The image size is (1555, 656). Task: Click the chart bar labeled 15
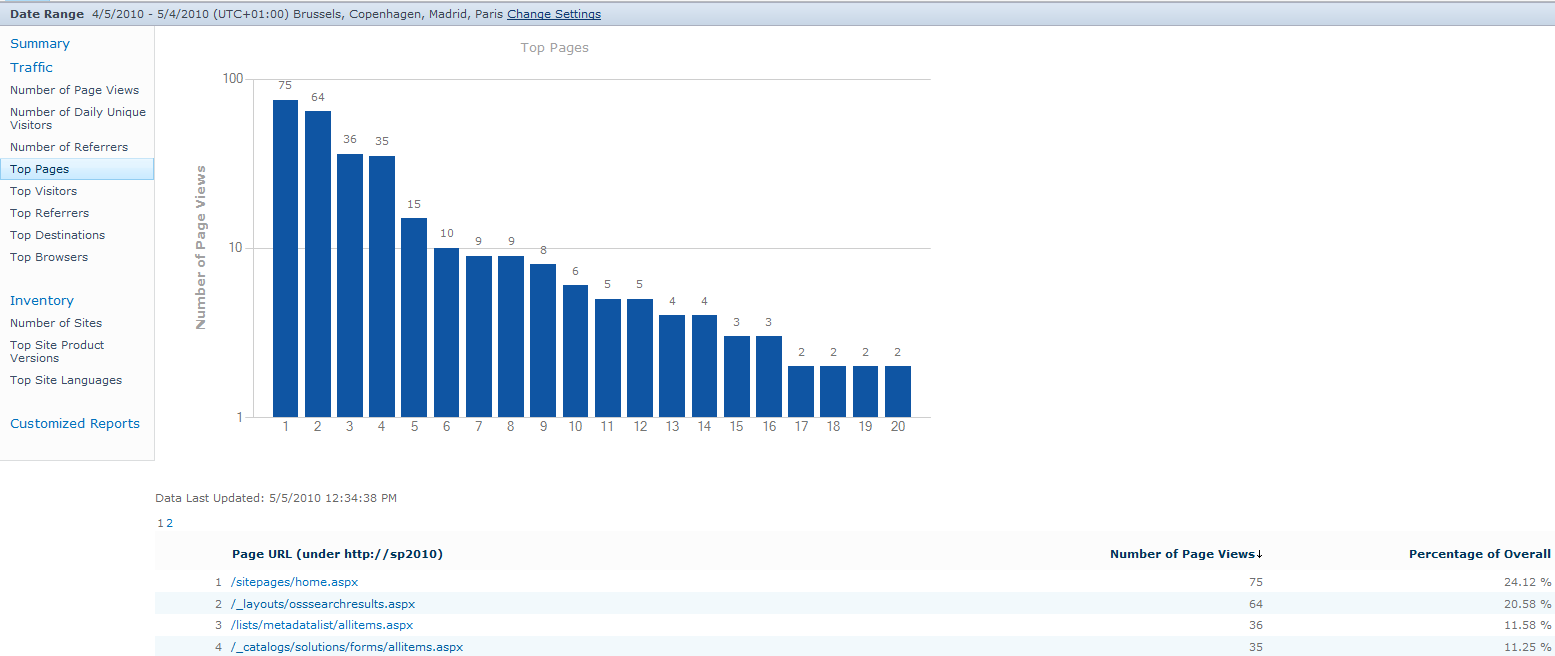(x=414, y=317)
